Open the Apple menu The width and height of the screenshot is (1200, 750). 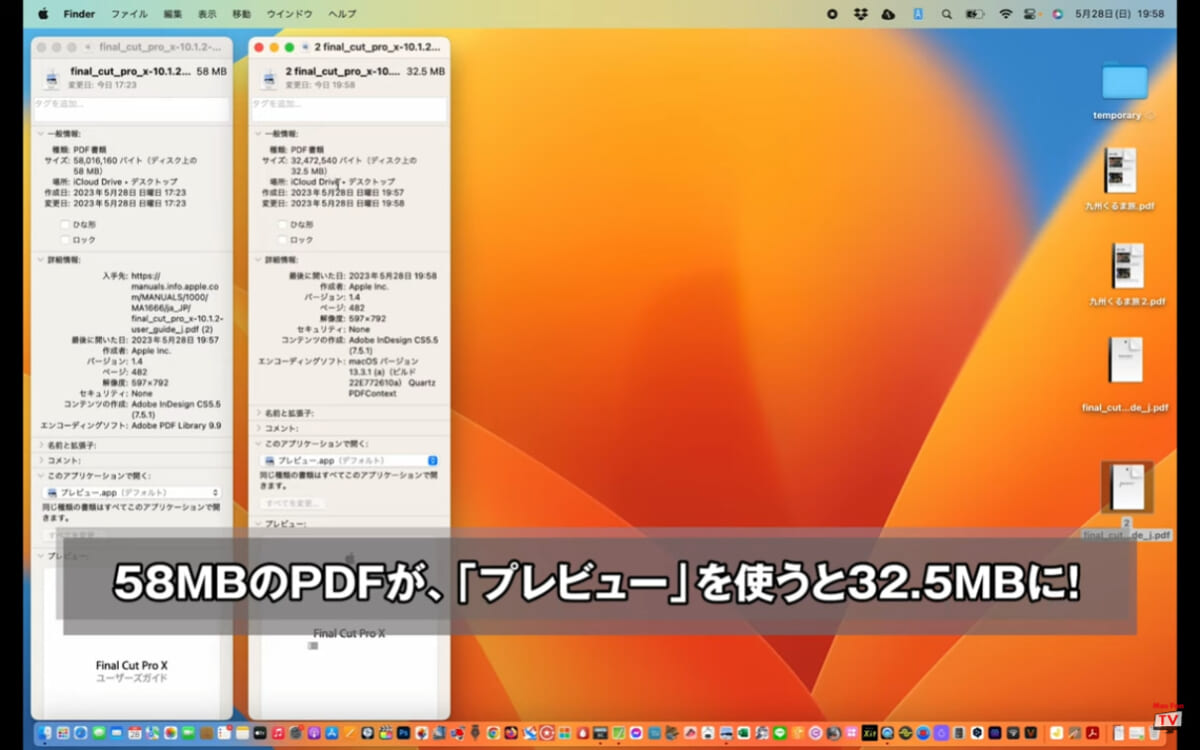tap(43, 14)
